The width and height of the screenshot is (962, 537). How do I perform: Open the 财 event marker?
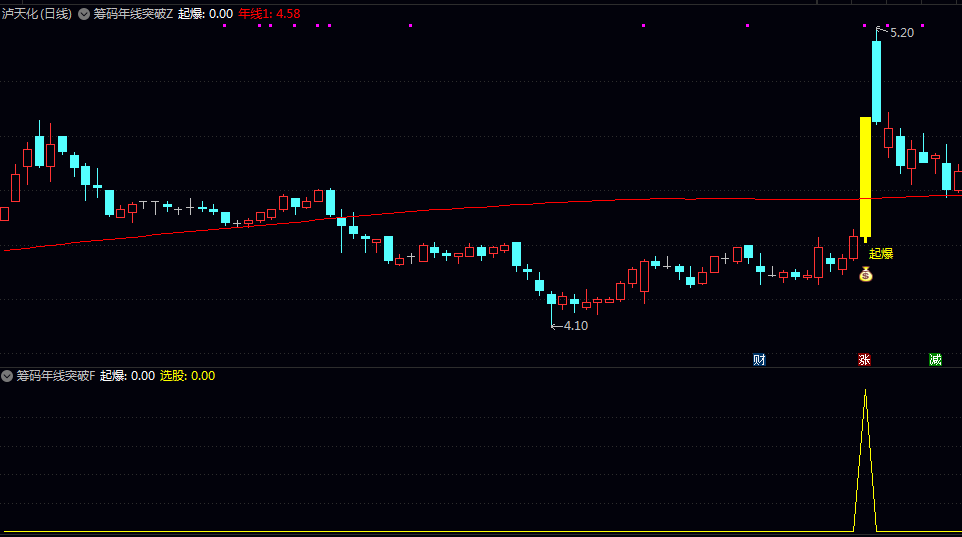click(759, 360)
